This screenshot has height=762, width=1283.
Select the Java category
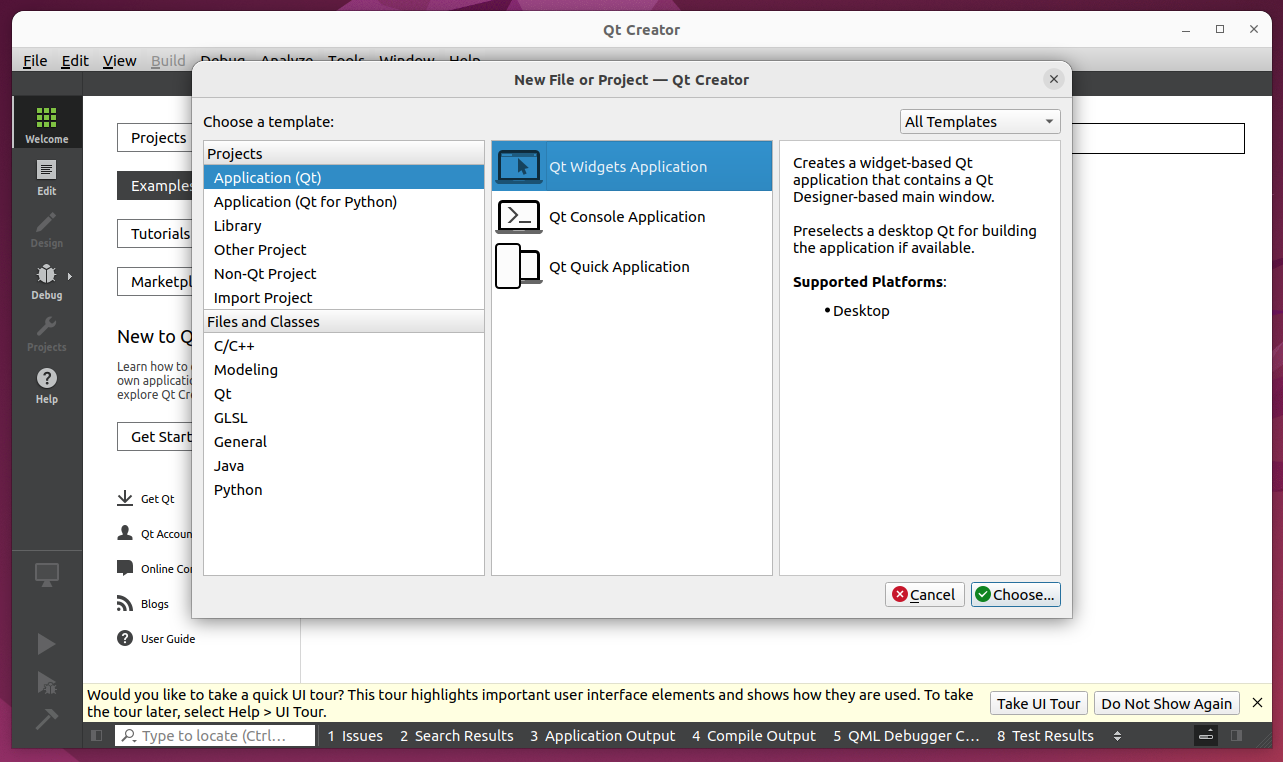tap(343, 465)
